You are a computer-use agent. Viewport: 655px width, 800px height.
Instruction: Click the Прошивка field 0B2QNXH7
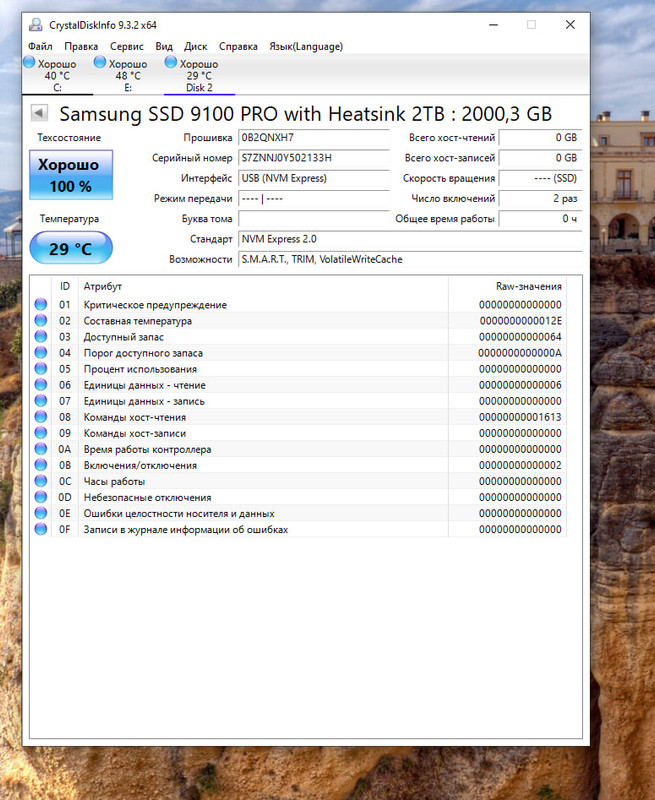coord(314,137)
